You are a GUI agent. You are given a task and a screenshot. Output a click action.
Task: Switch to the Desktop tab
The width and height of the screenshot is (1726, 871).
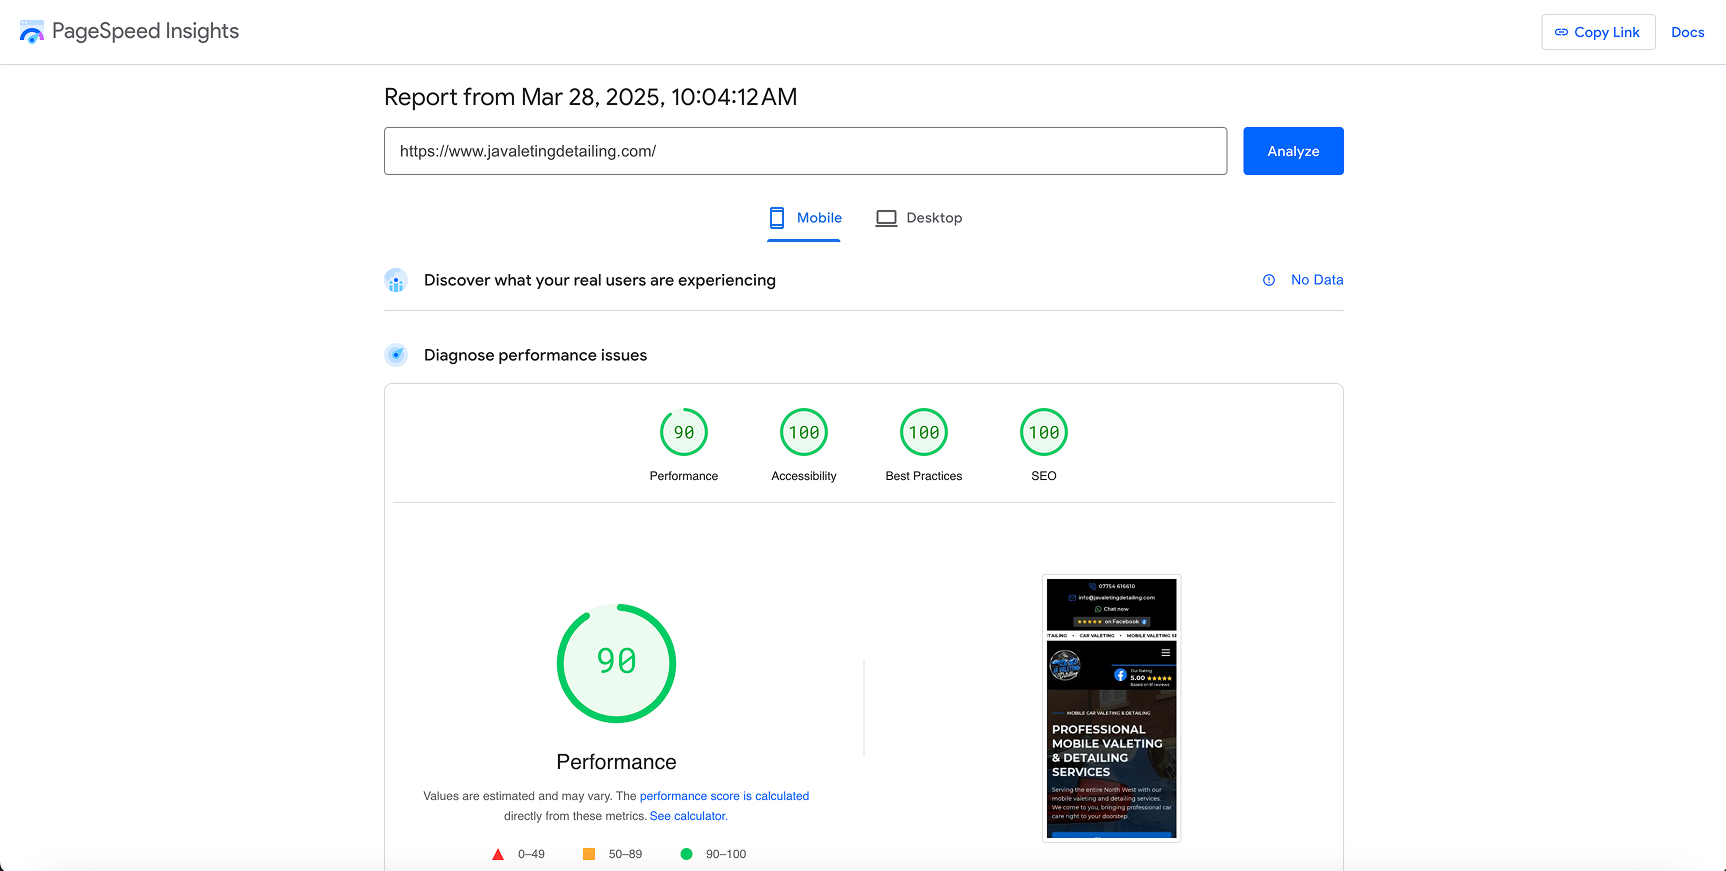(918, 218)
